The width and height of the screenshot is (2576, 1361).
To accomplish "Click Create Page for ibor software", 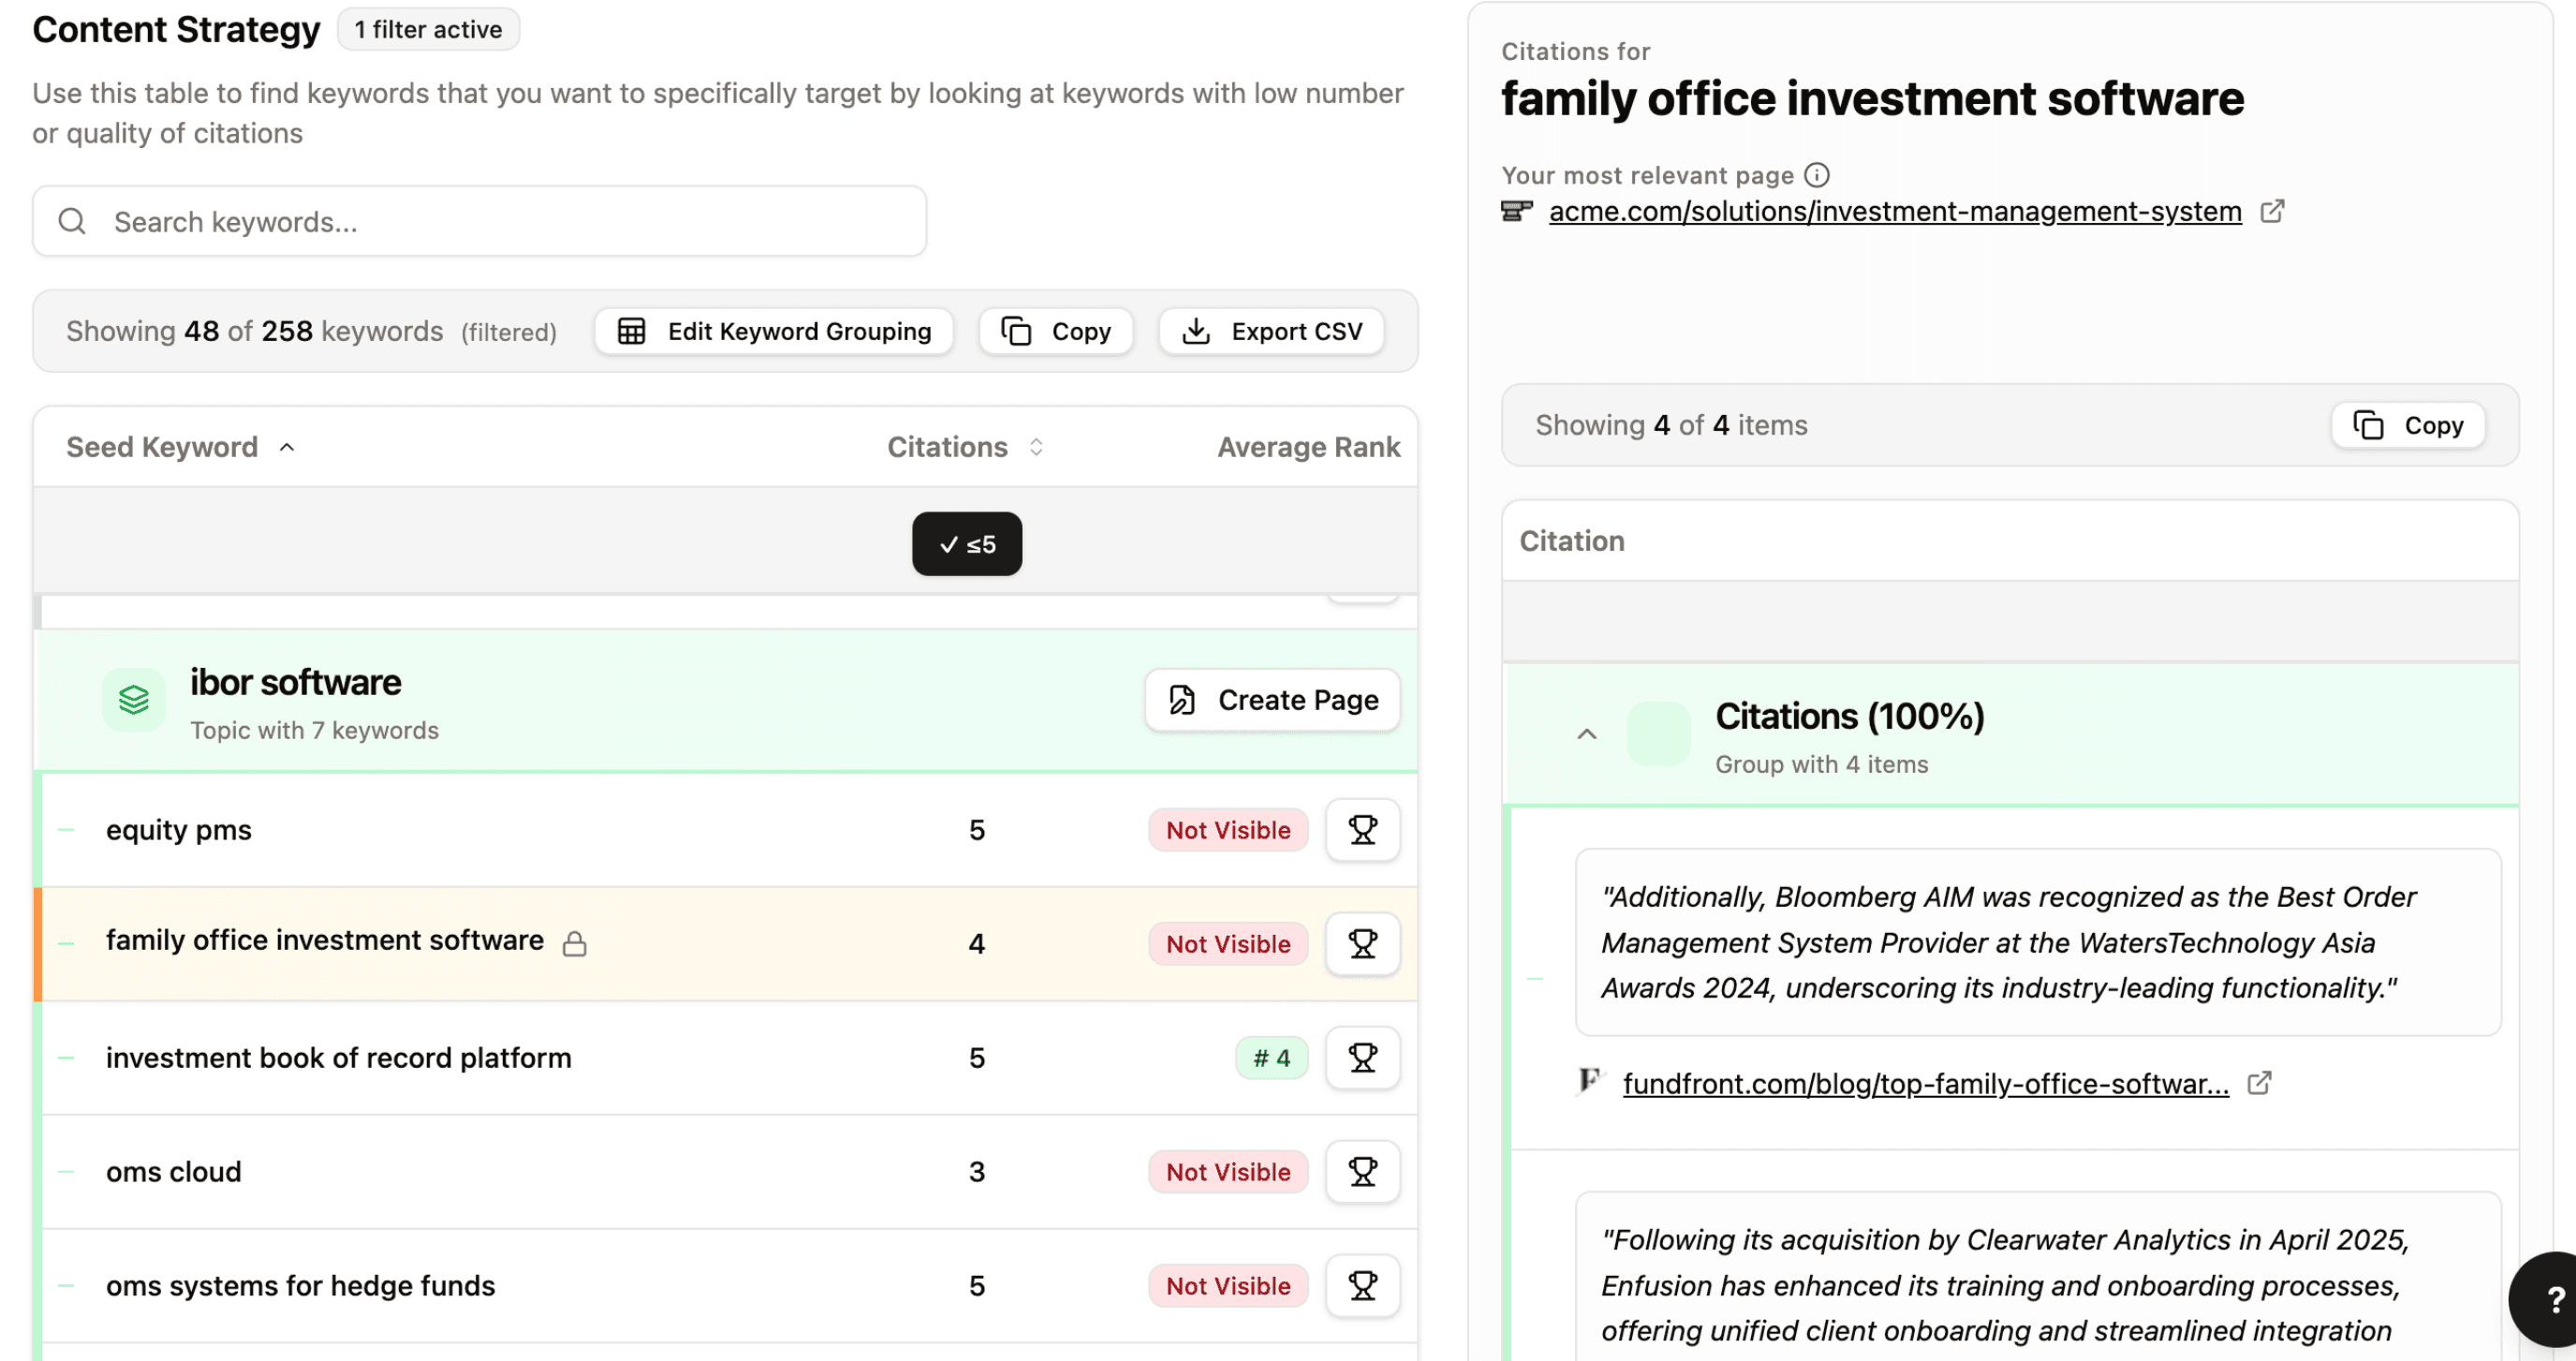I will pyautogui.click(x=1272, y=700).
